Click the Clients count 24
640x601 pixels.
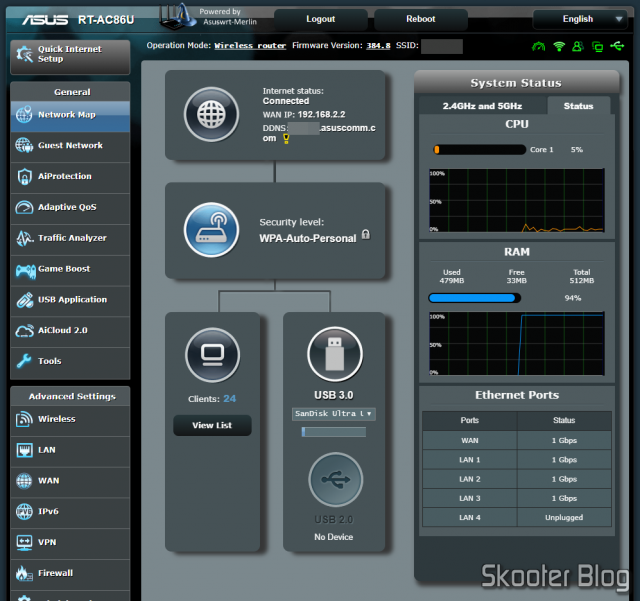click(229, 398)
